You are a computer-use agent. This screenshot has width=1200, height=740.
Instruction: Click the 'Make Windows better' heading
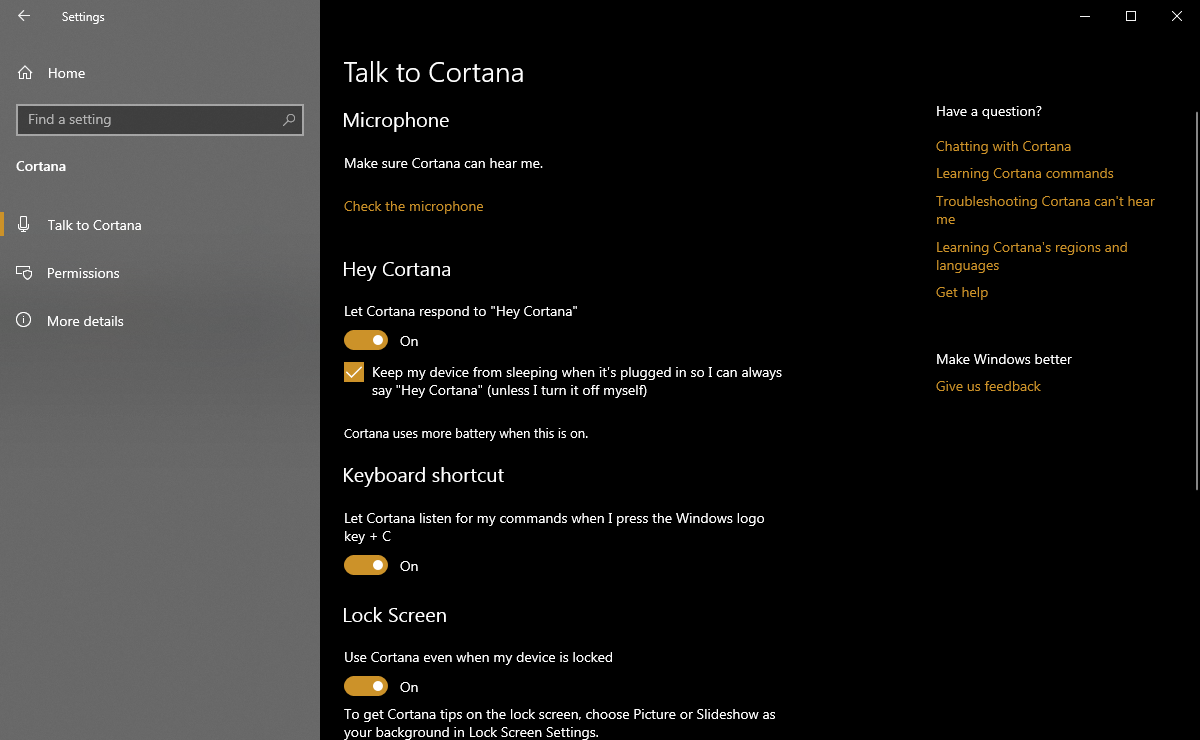pyautogui.click(x=1004, y=359)
